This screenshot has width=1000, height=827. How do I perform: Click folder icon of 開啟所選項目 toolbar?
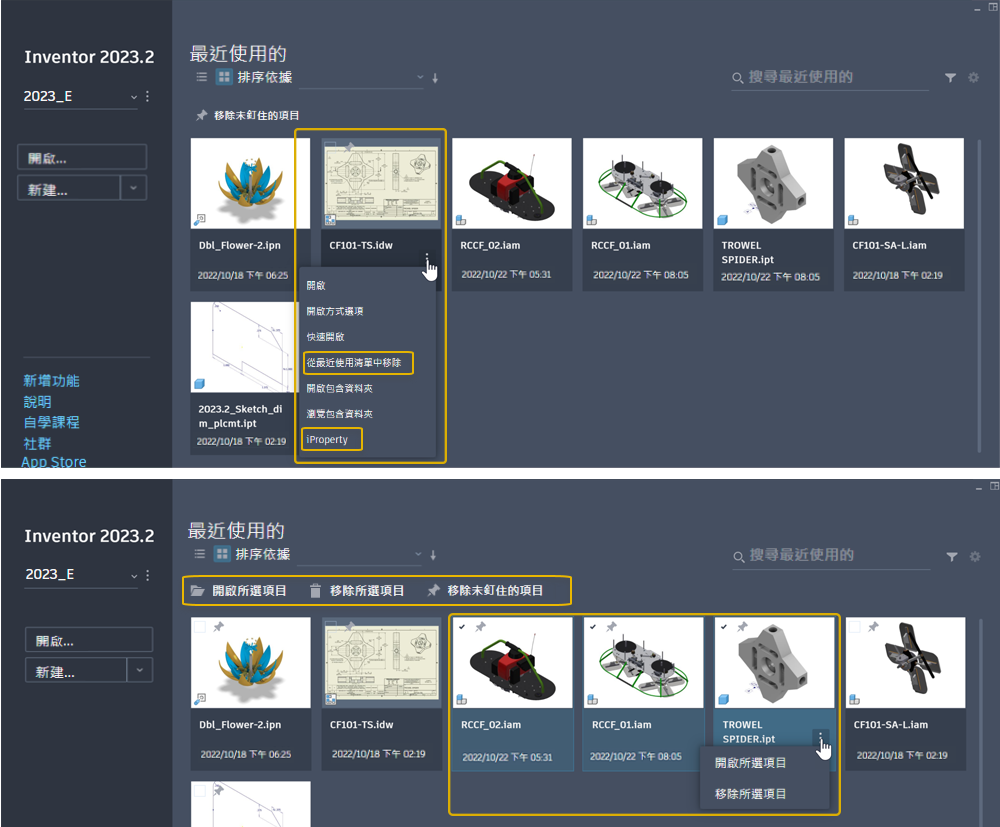point(198,591)
